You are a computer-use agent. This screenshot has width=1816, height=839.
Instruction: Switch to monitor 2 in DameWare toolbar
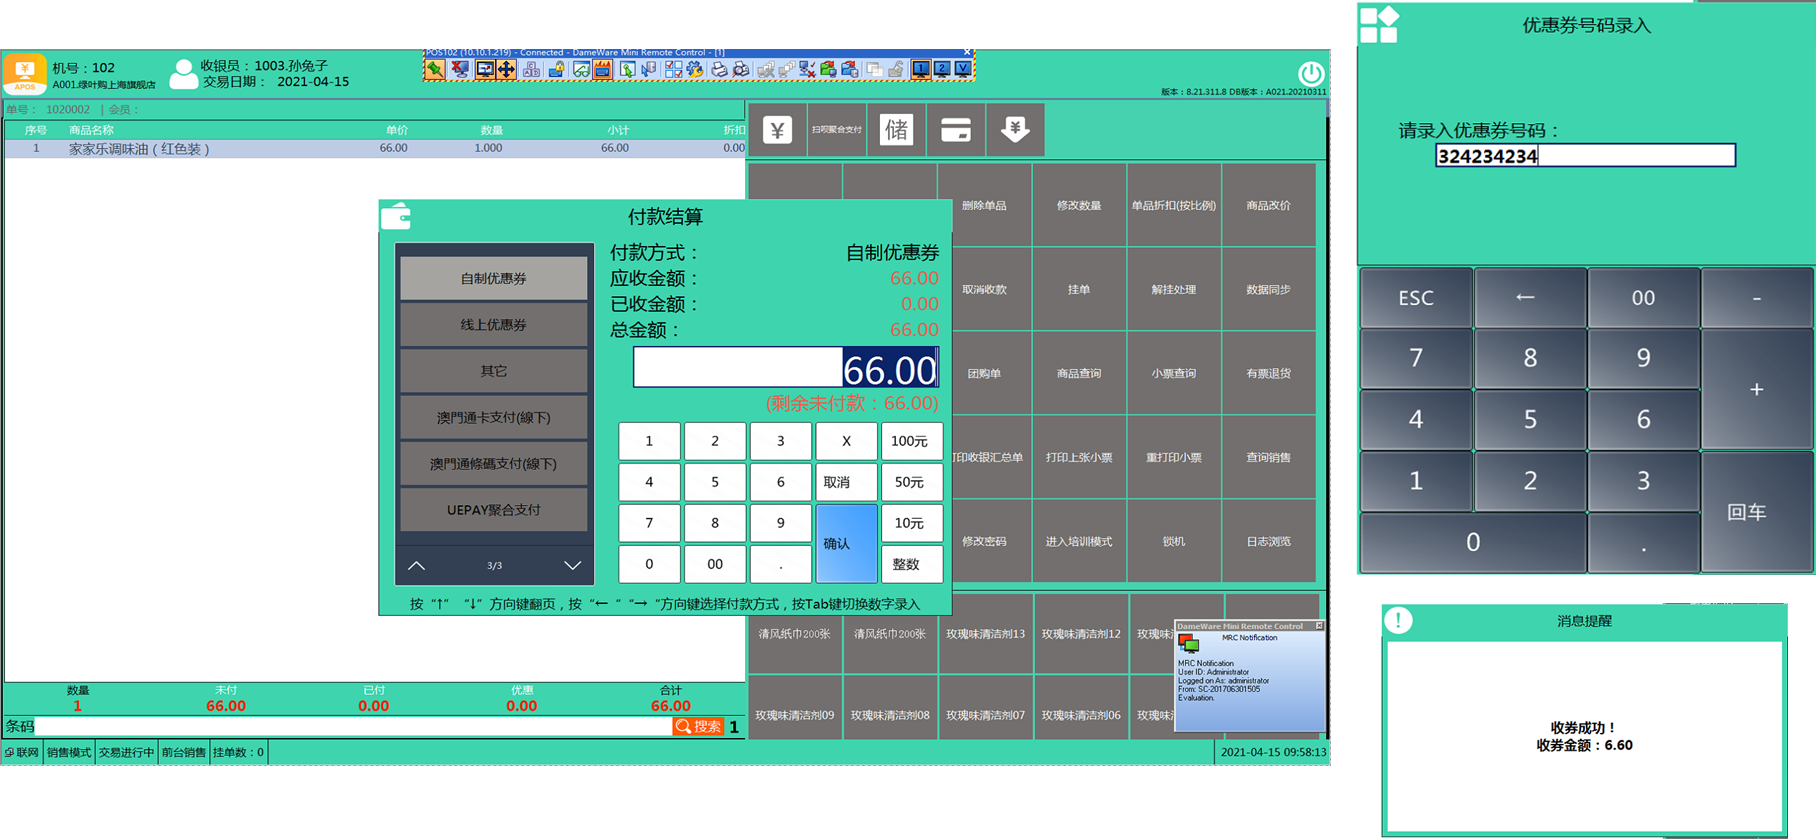[942, 69]
